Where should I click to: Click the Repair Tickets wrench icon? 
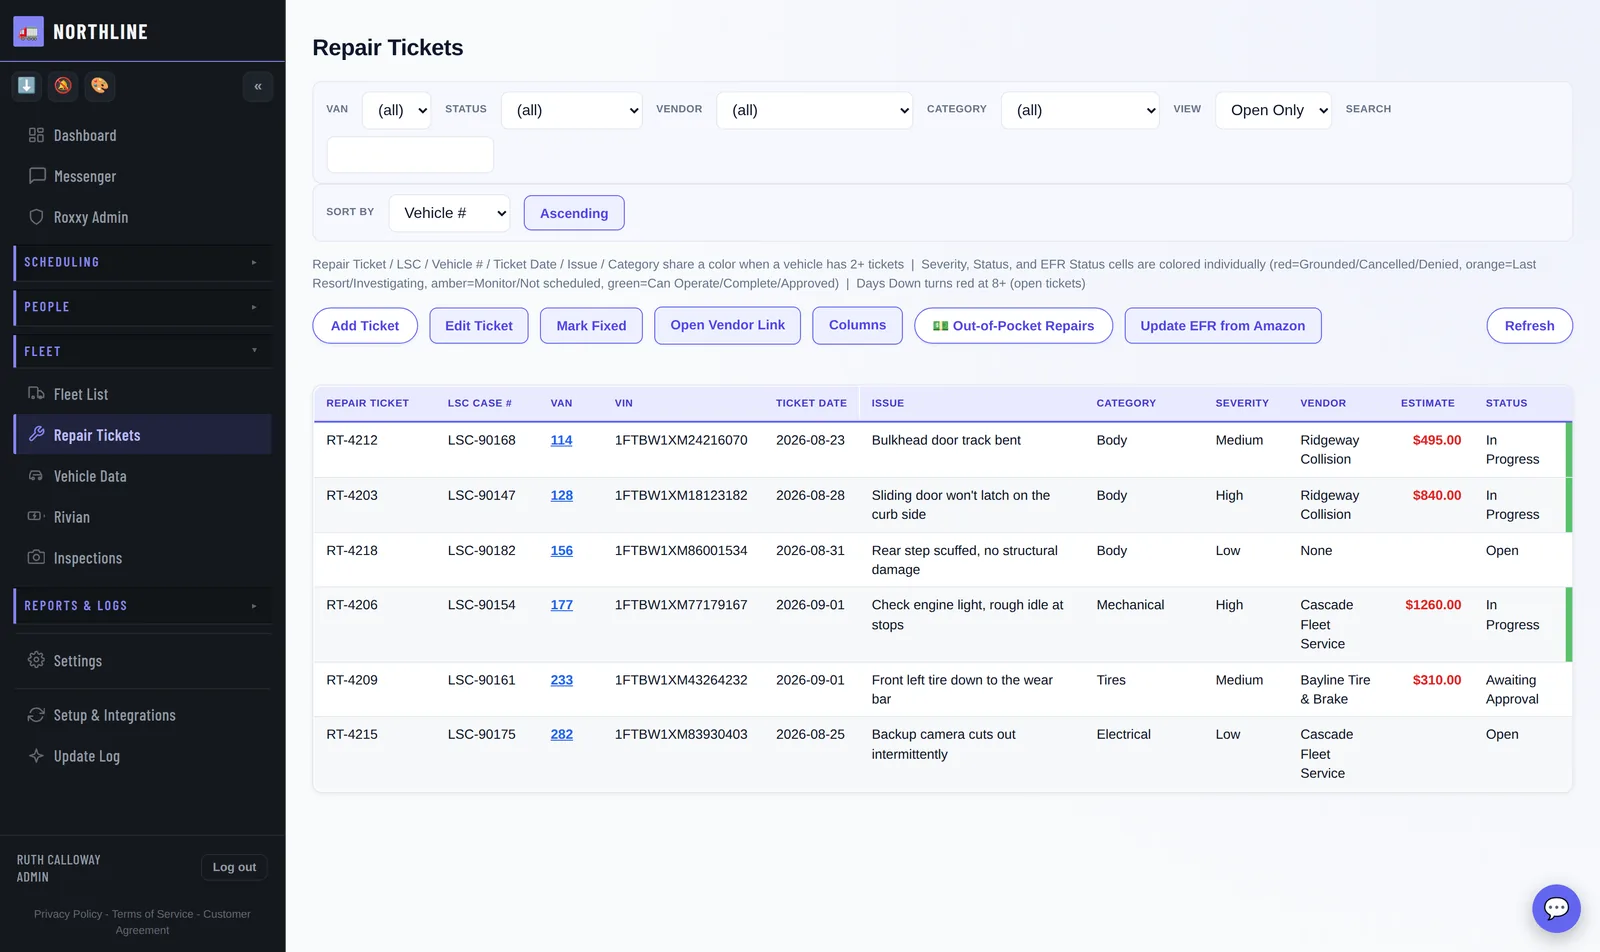coord(36,435)
